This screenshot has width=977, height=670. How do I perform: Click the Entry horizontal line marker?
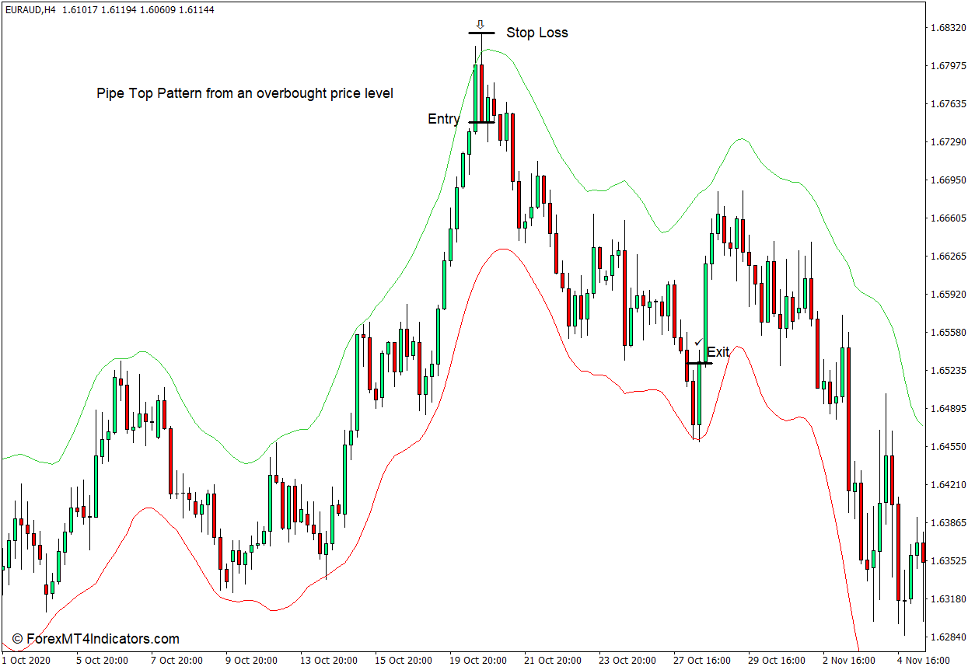click(482, 122)
